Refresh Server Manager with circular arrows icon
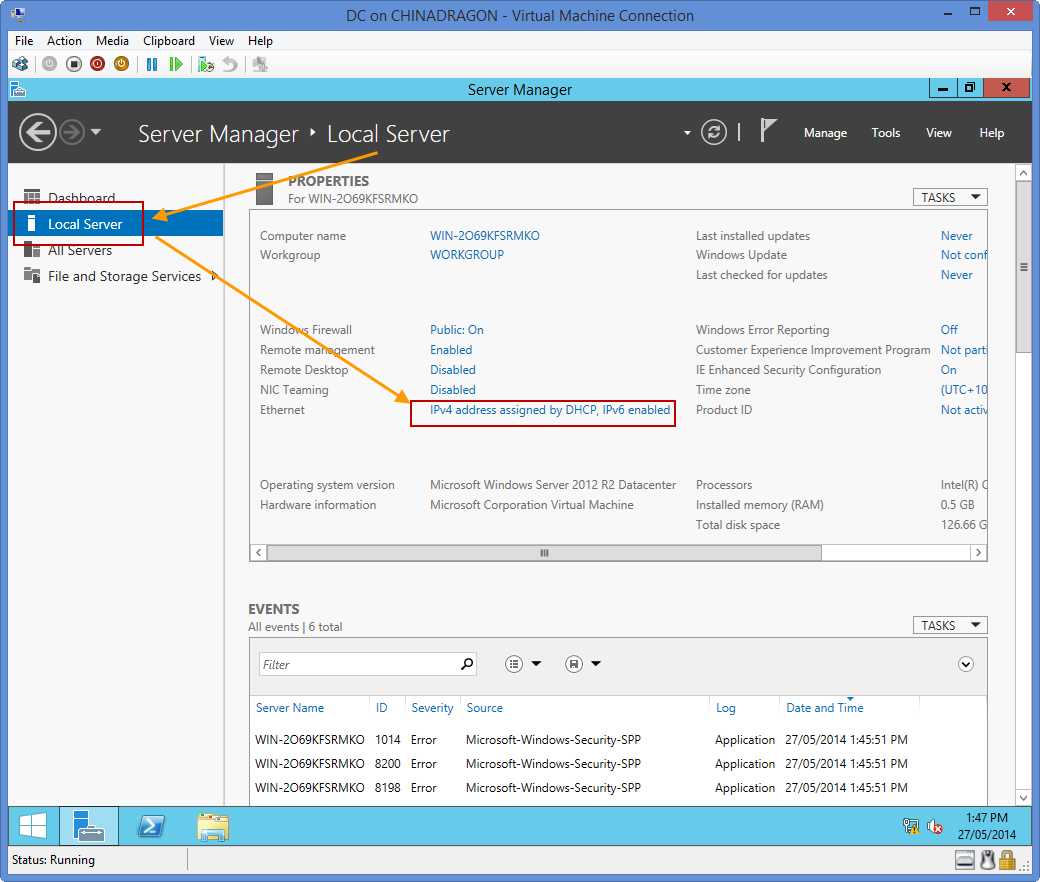1040x882 pixels. (x=714, y=132)
